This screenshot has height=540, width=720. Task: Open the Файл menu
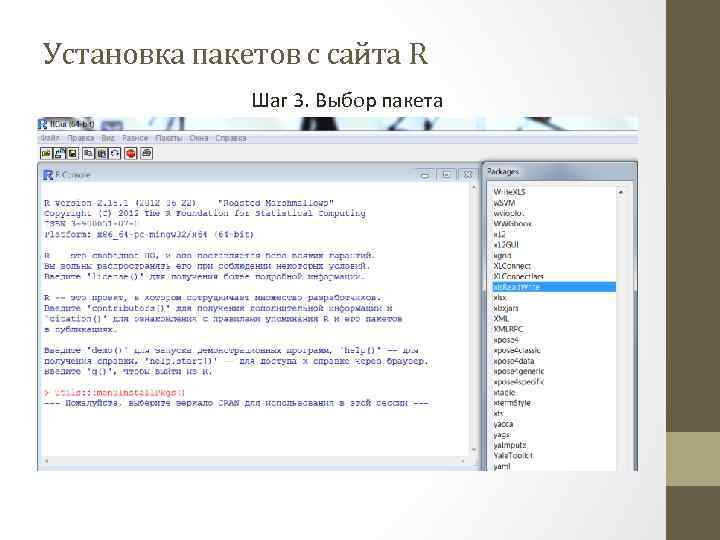(49, 138)
